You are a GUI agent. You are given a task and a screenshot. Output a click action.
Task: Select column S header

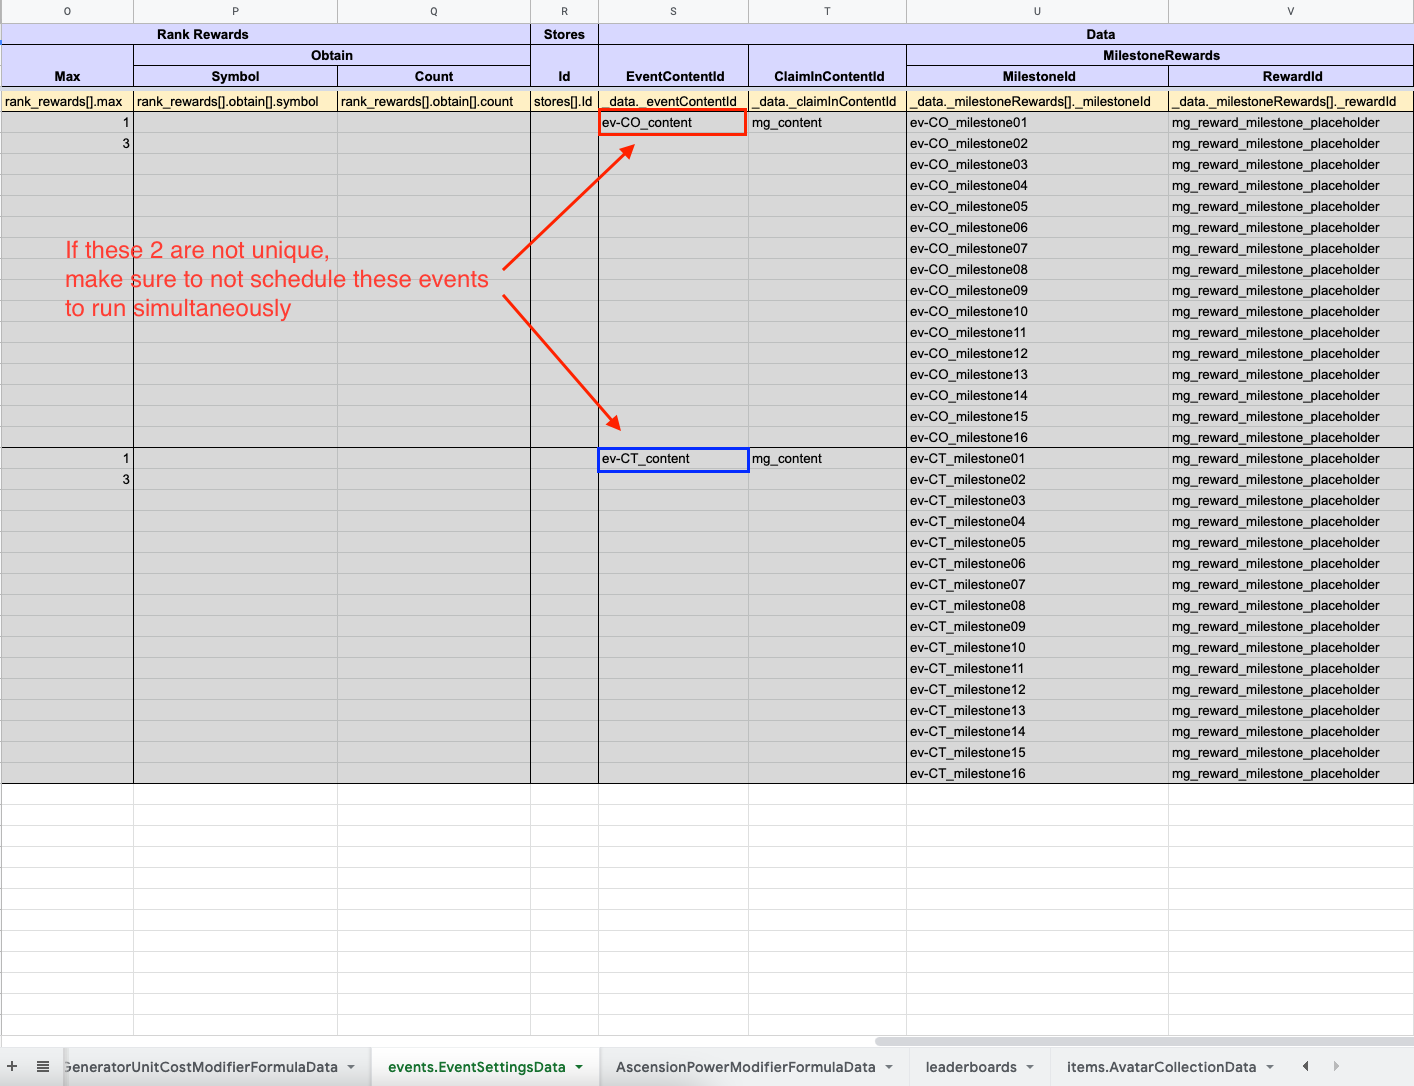(673, 11)
